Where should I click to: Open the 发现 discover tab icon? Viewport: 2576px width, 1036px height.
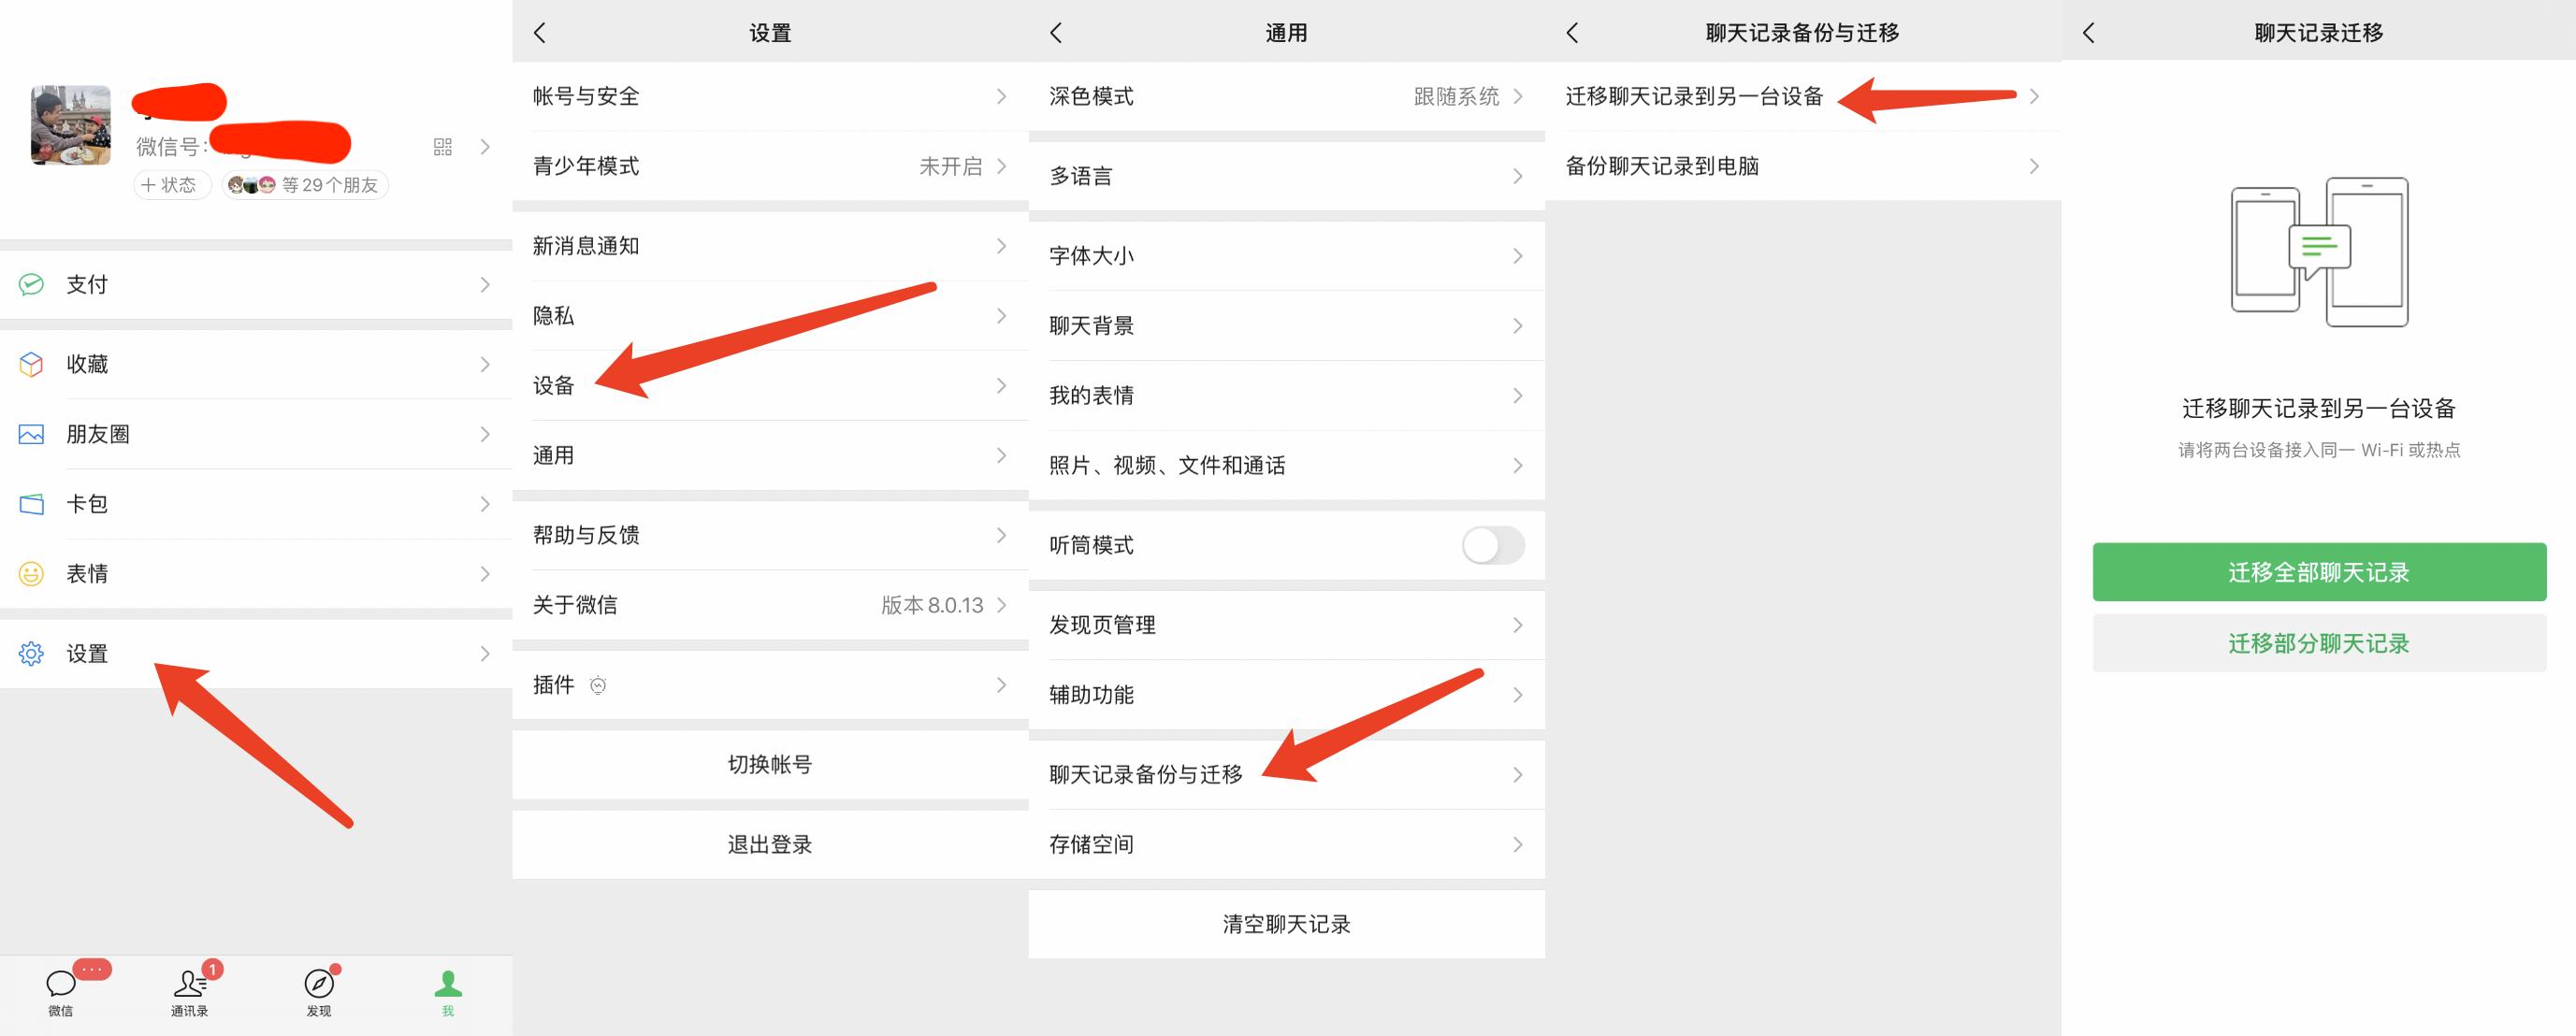(318, 983)
